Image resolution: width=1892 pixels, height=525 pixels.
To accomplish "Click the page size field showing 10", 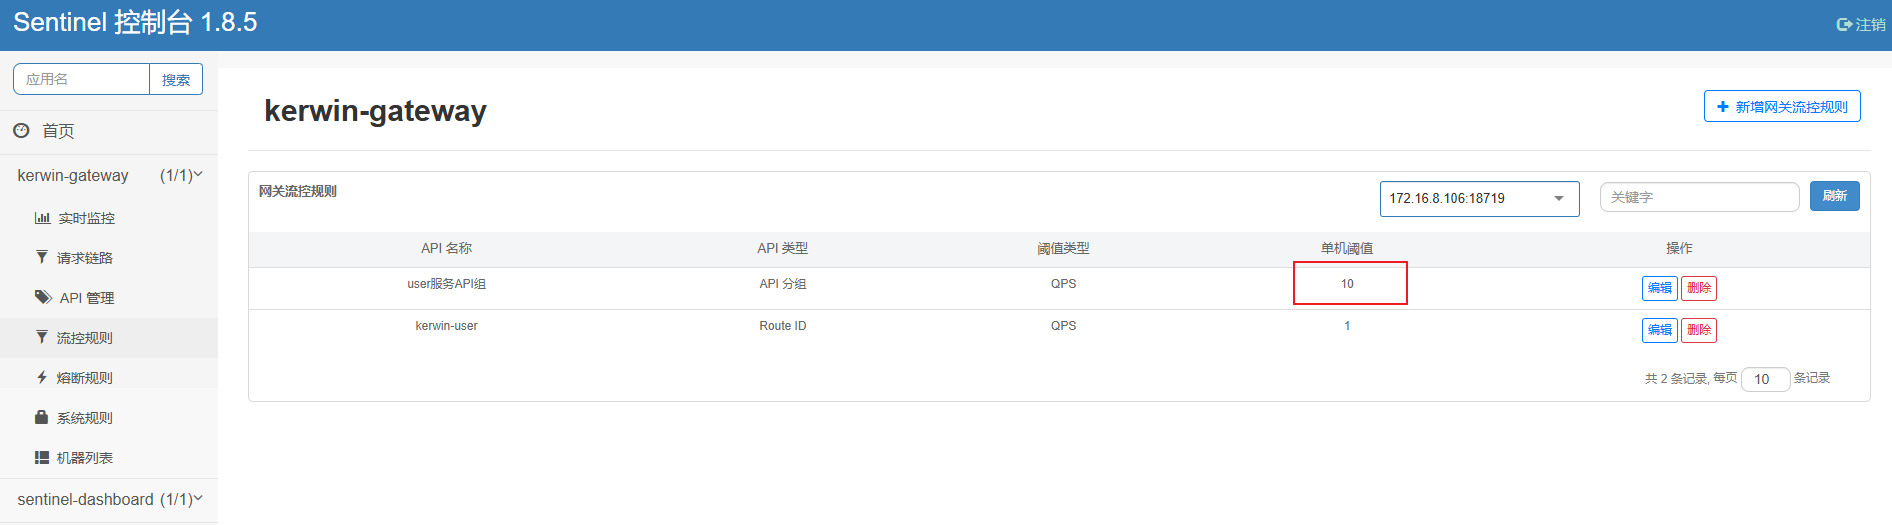I will click(x=1765, y=379).
